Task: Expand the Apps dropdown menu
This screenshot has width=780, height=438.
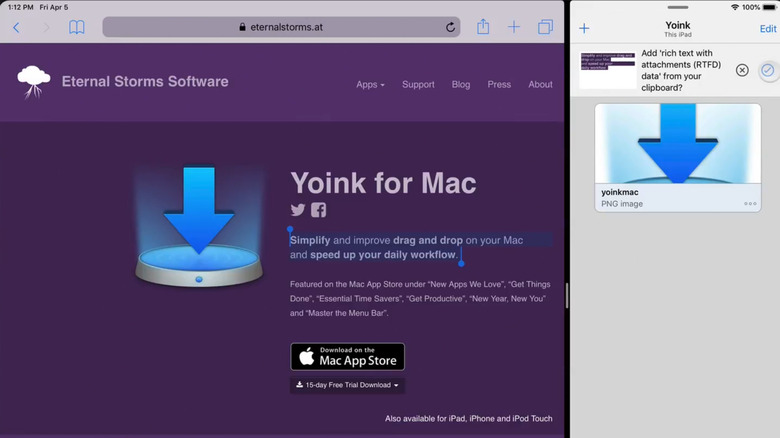Action: point(370,85)
